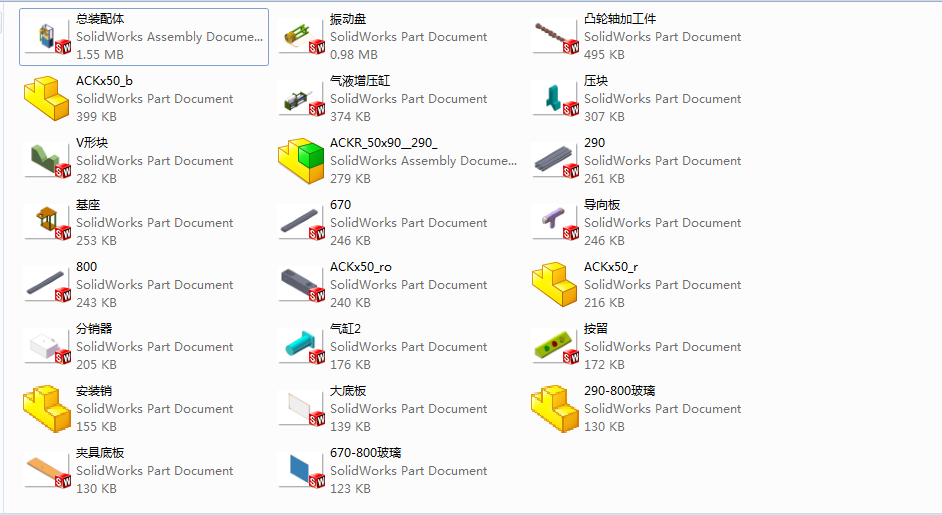Select the 按留 part icon
This screenshot has height=515, width=942.
(x=555, y=347)
